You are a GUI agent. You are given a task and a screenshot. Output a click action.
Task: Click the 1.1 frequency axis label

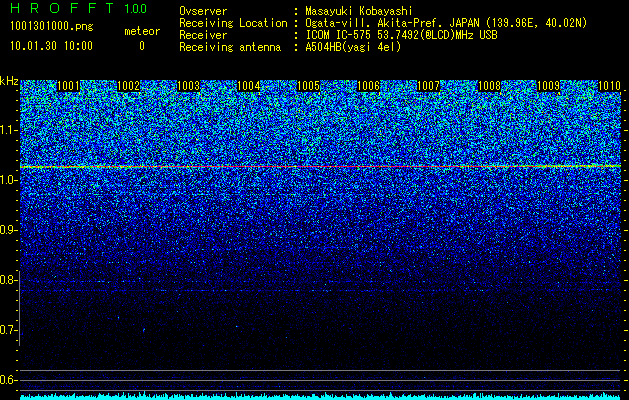pos(9,130)
